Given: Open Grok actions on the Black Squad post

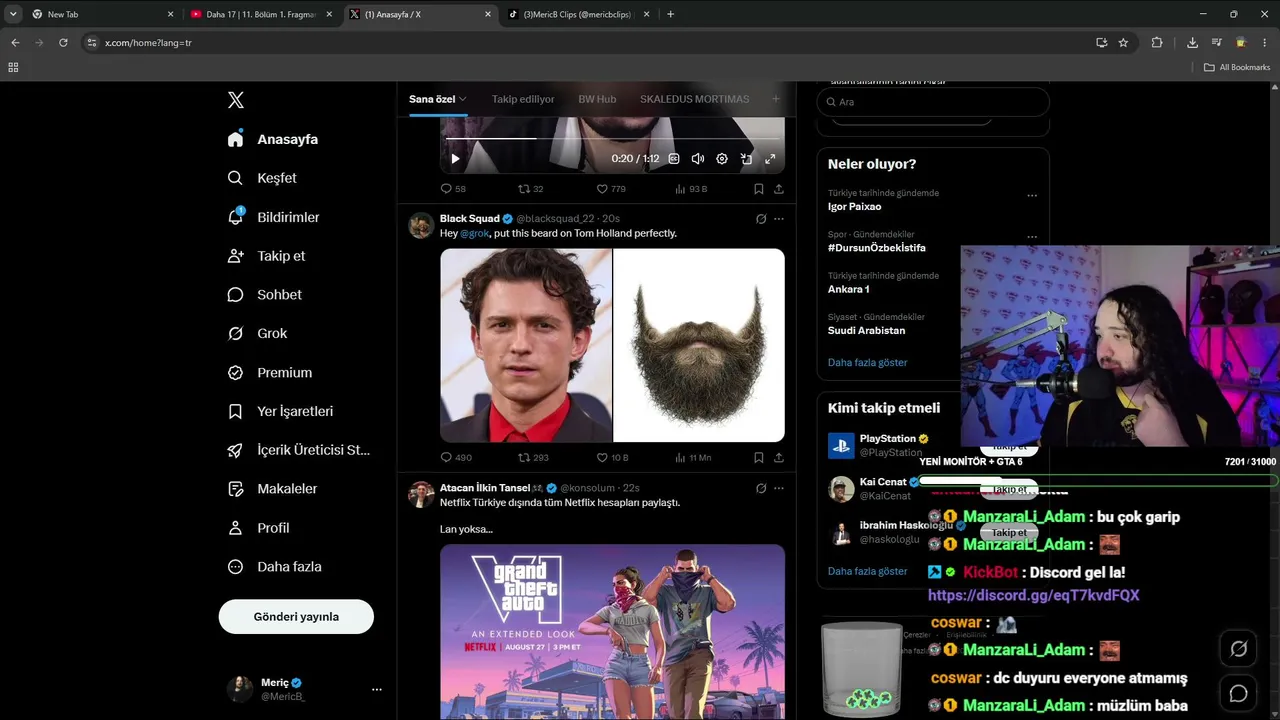Looking at the screenshot, I should pyautogui.click(x=761, y=219).
